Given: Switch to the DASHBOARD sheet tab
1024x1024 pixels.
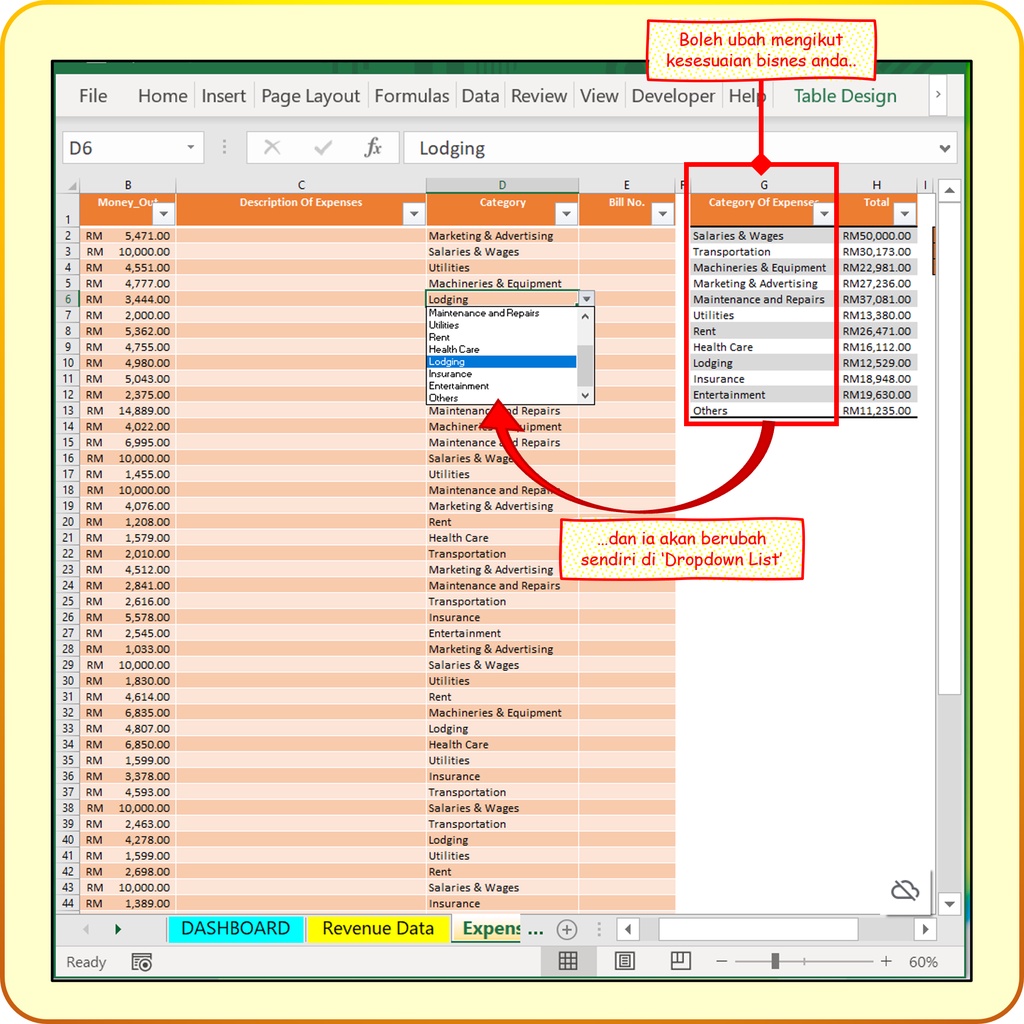Looking at the screenshot, I should click(235, 928).
